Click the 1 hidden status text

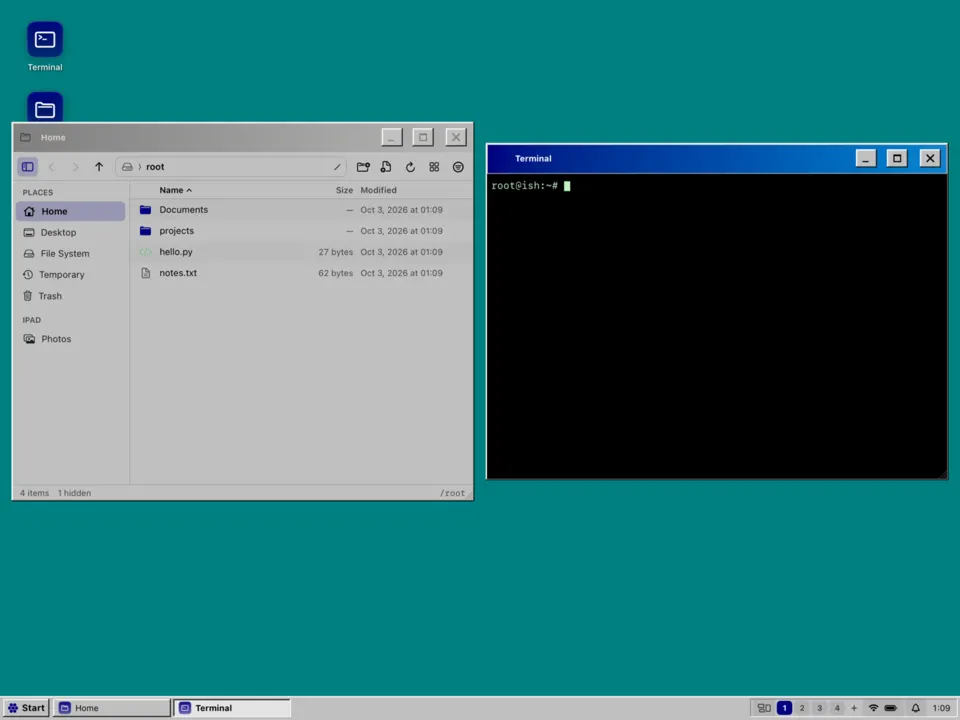74,493
